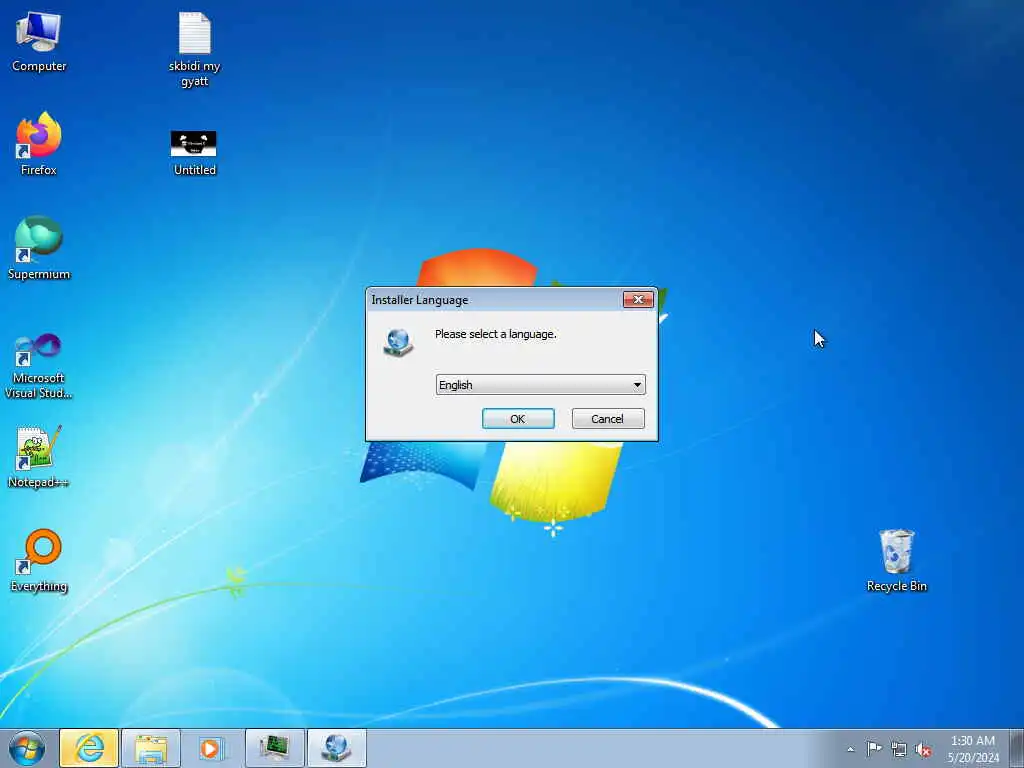Select the Everything search shortcut

(39, 561)
